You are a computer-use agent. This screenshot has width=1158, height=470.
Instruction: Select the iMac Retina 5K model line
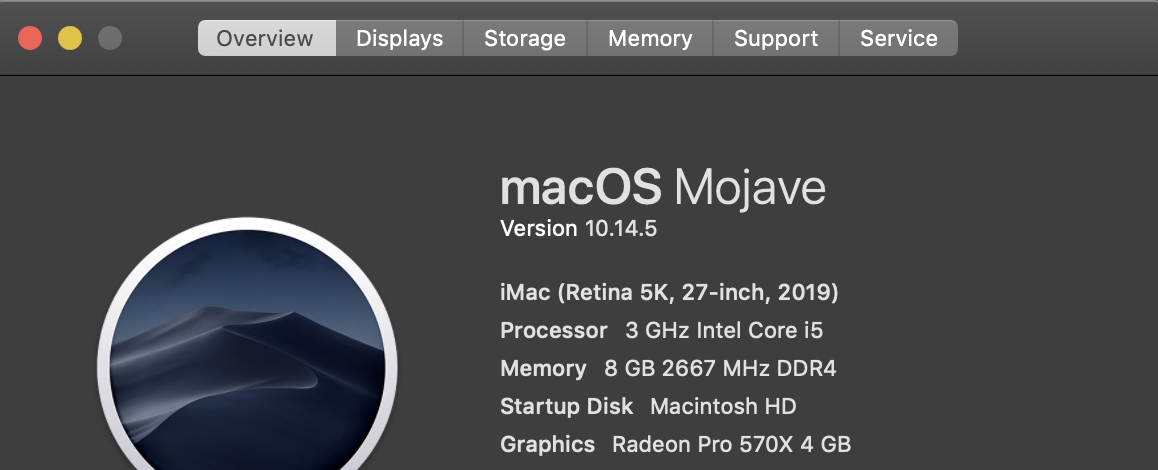(x=668, y=293)
